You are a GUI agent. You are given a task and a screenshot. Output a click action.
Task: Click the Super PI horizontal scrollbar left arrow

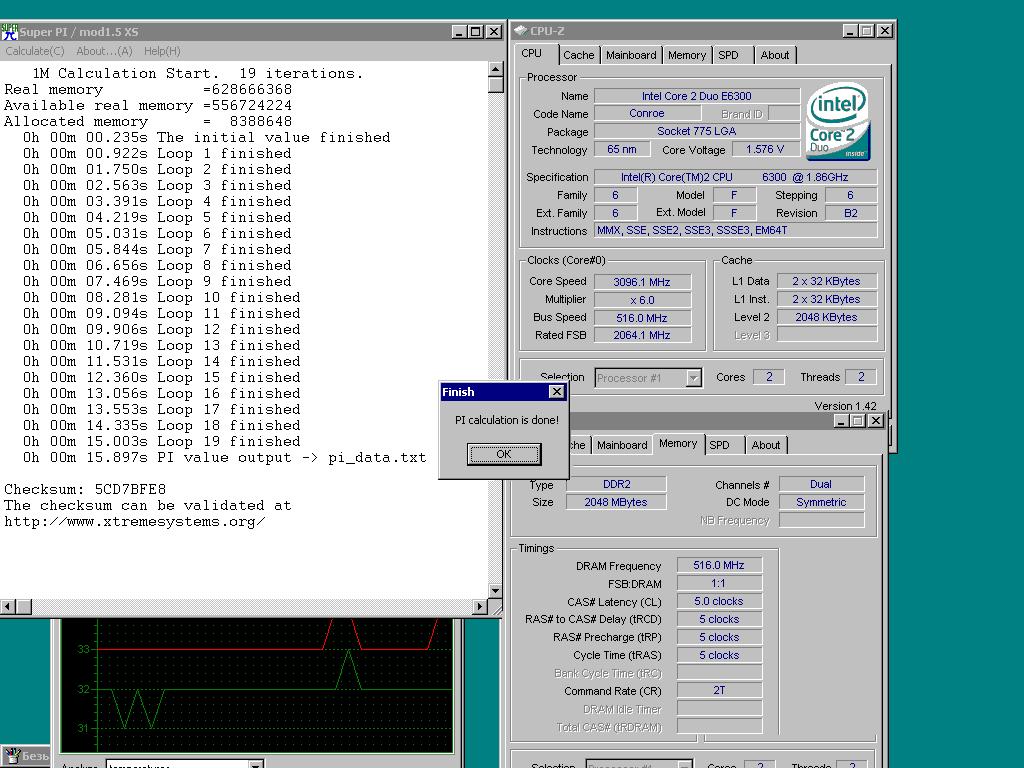click(8, 607)
